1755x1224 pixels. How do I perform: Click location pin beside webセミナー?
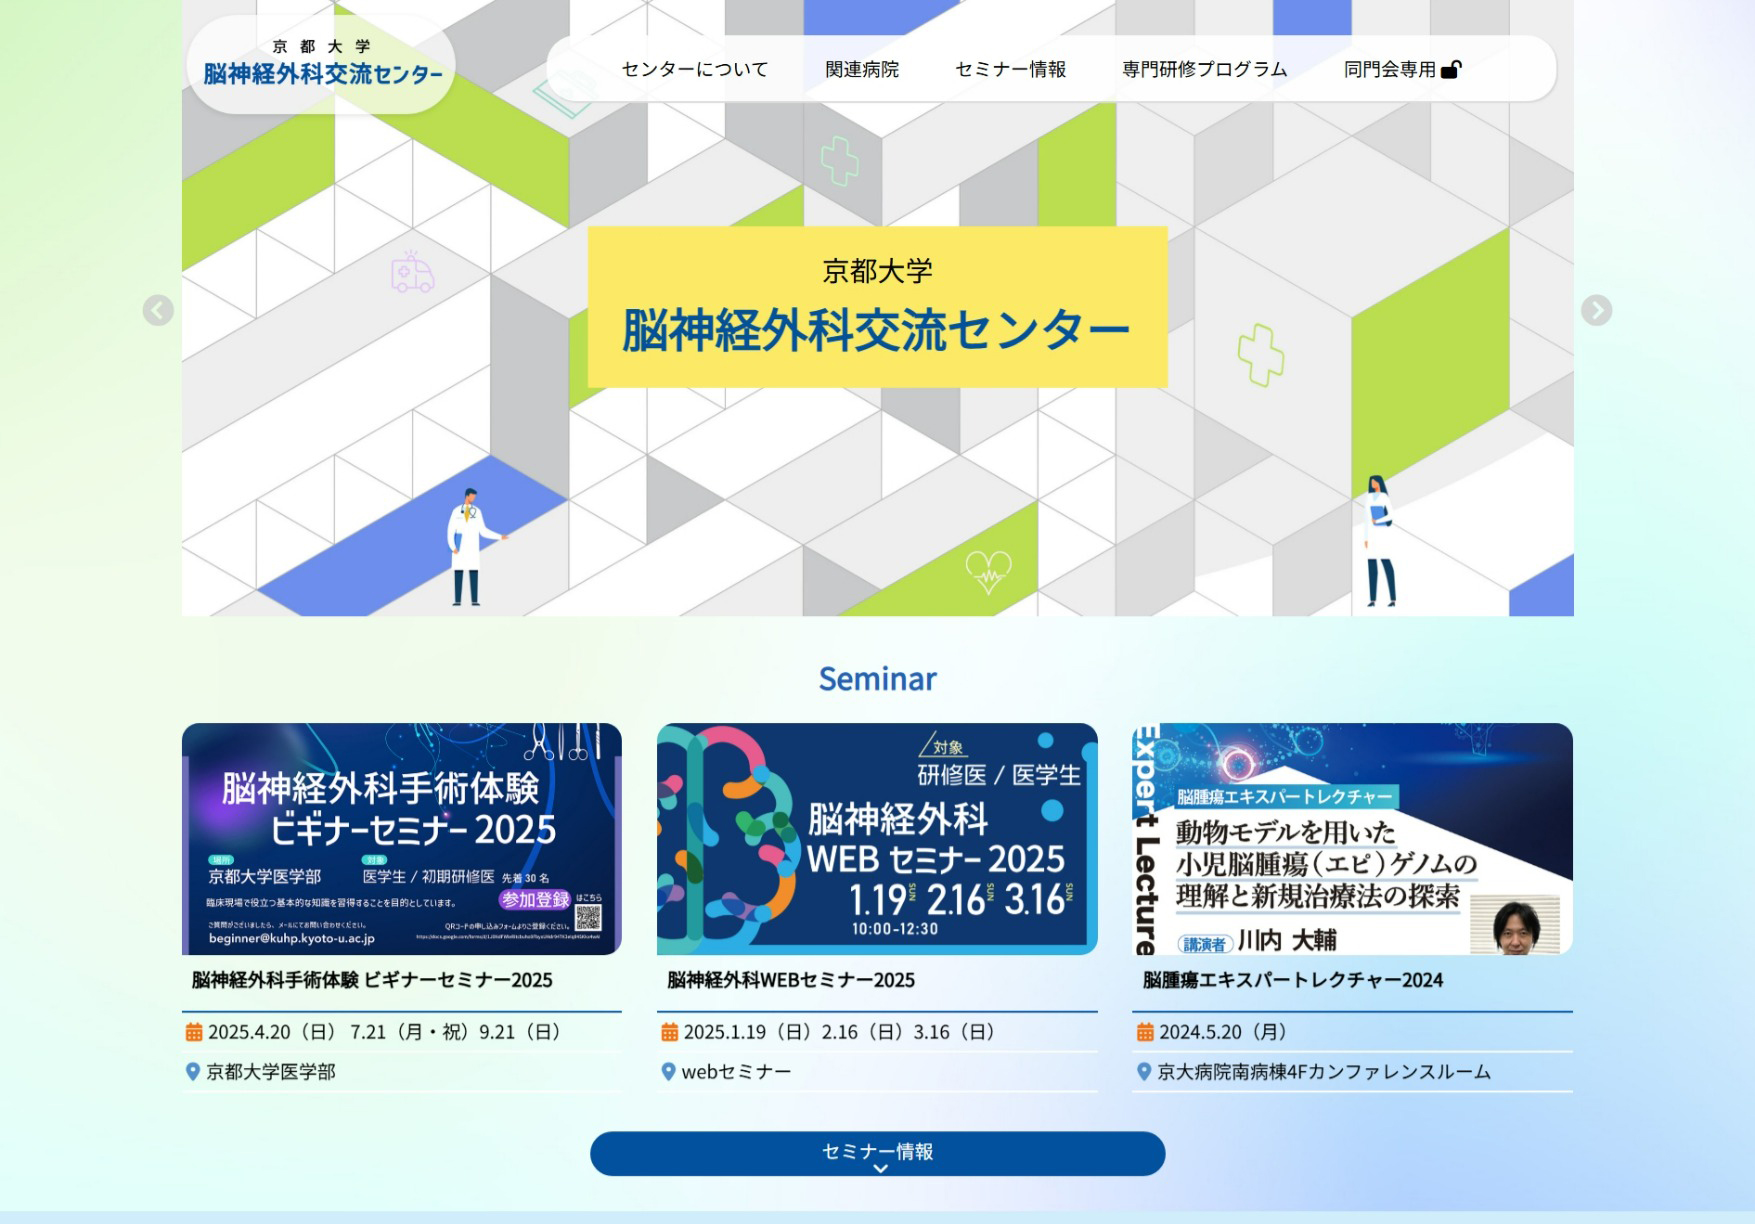[669, 1072]
